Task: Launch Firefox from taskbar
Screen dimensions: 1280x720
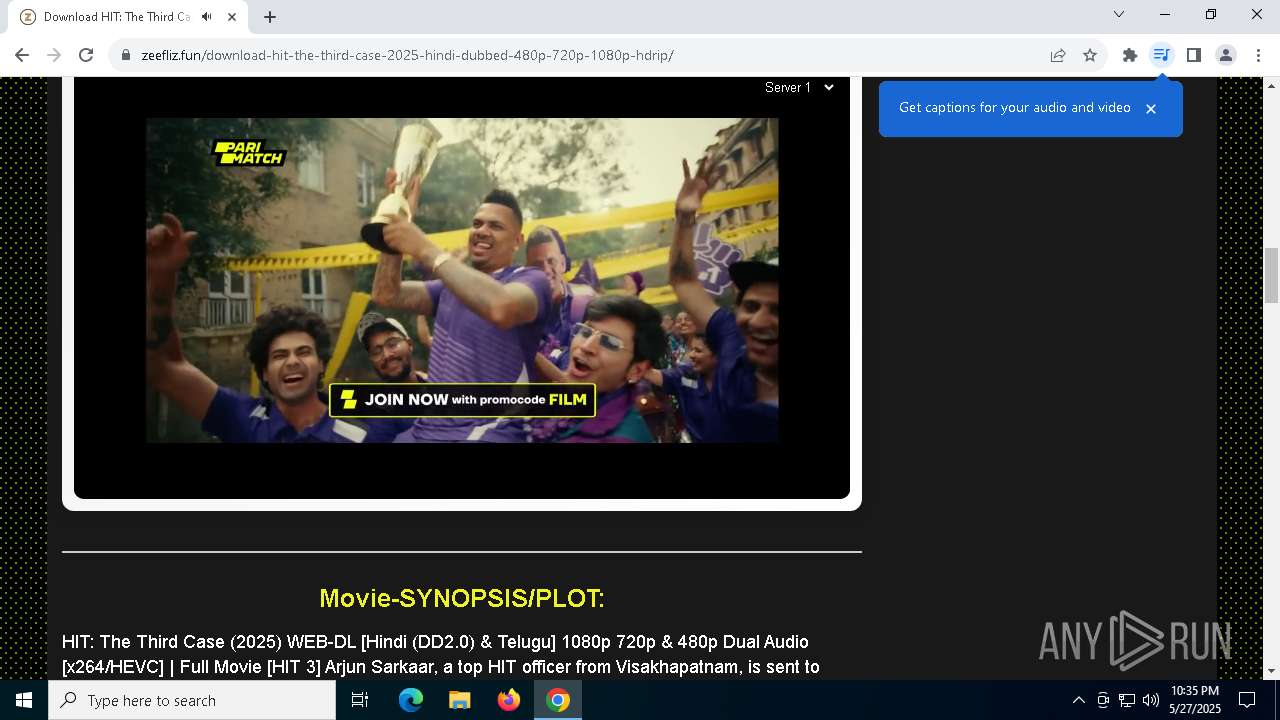Action: point(509,700)
